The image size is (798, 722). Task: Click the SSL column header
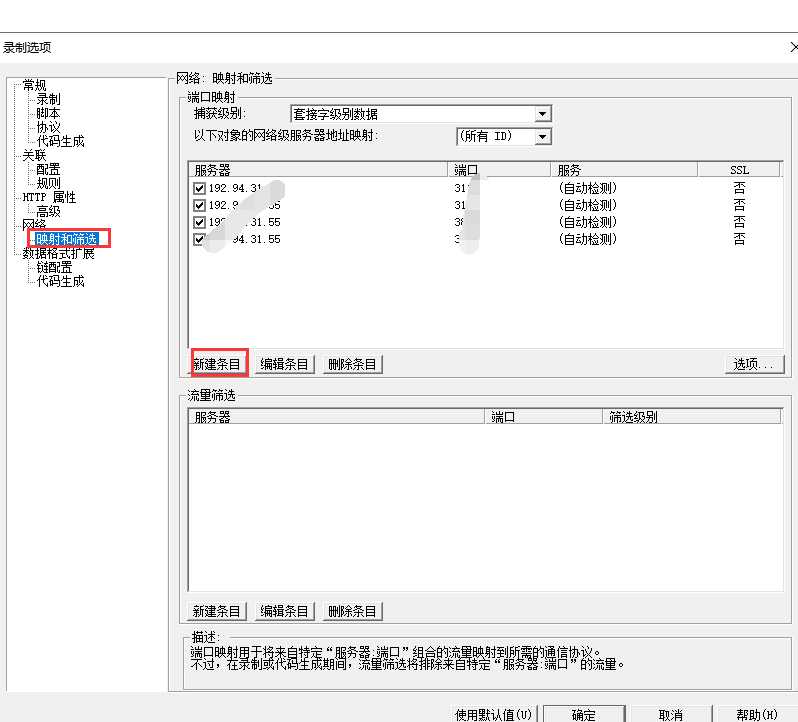pyautogui.click(x=739, y=169)
